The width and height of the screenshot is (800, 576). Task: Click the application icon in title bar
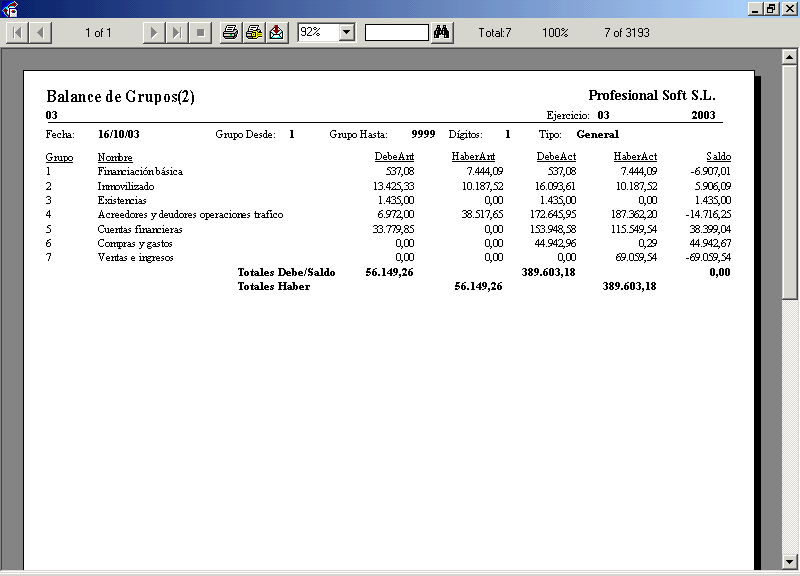(x=10, y=9)
